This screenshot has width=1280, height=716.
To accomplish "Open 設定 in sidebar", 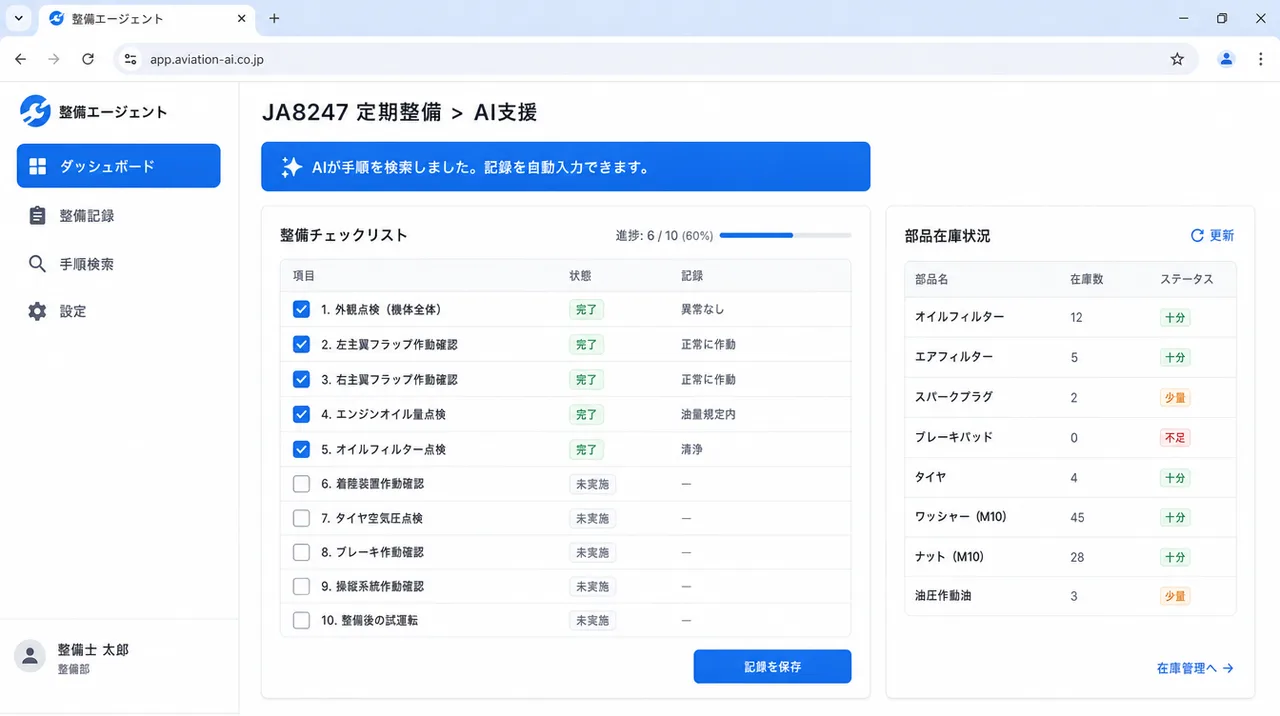I will coord(119,311).
